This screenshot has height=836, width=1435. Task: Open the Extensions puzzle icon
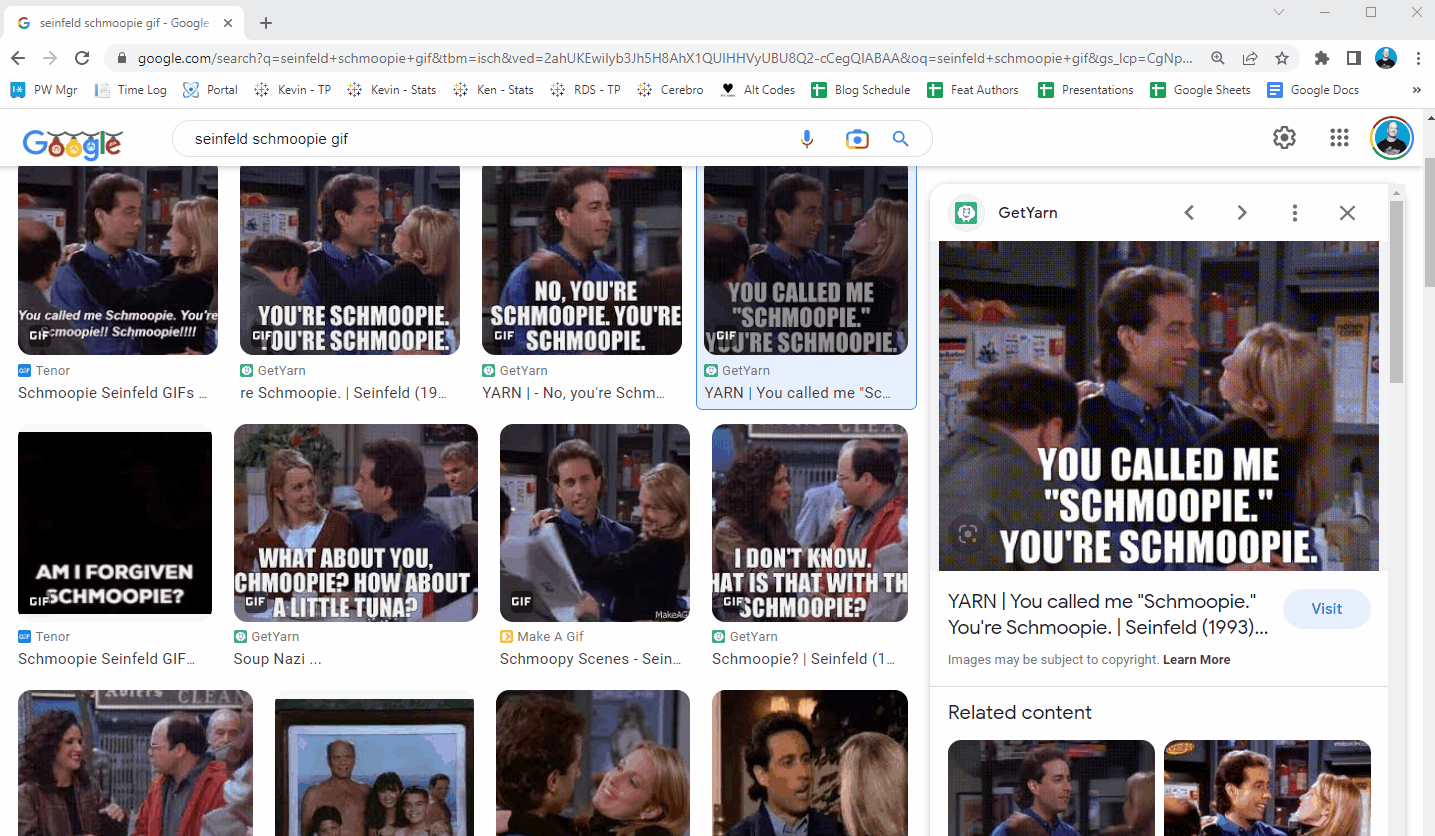1322,58
